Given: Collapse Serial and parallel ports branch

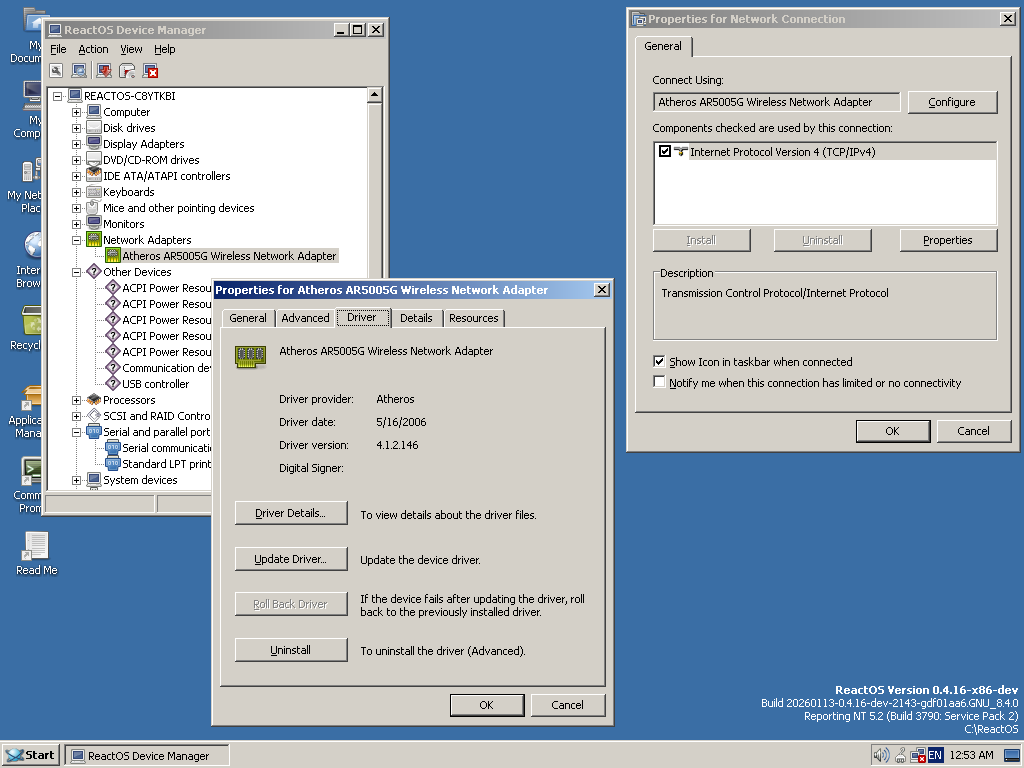Looking at the screenshot, I should pos(76,431).
